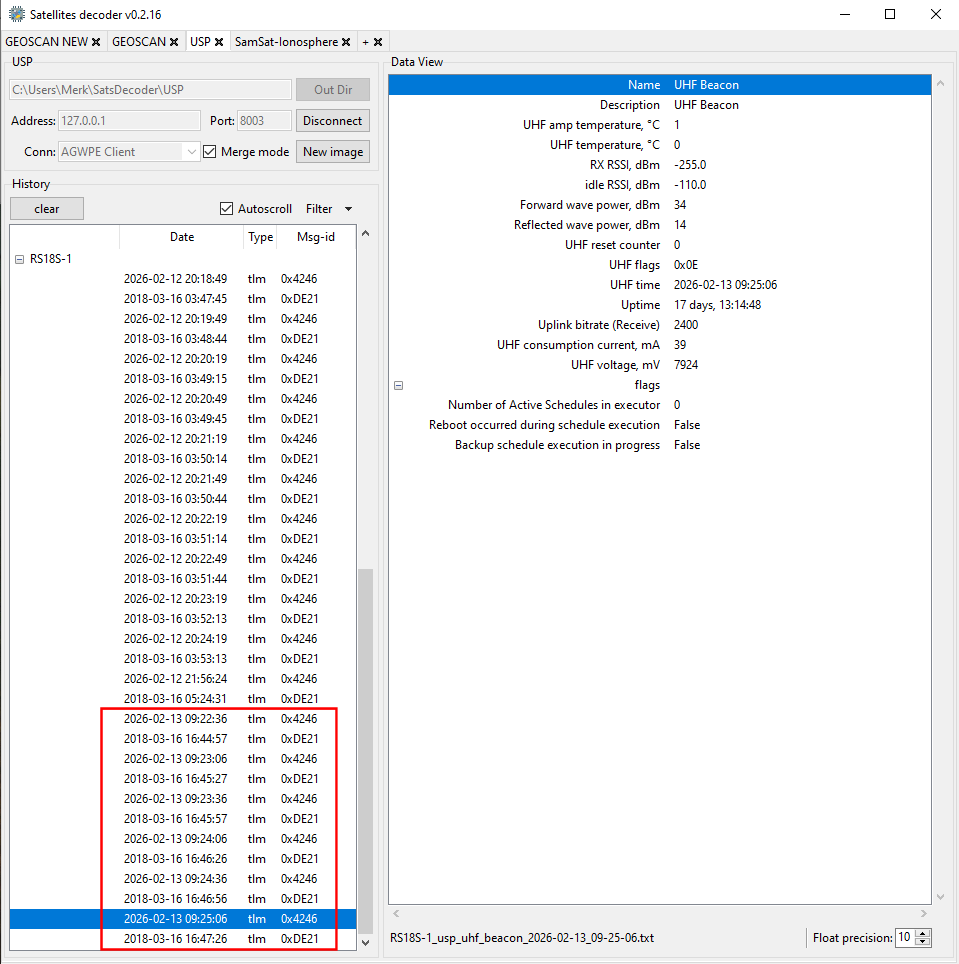Collapse the RS18S-1 tree node

click(x=19, y=259)
